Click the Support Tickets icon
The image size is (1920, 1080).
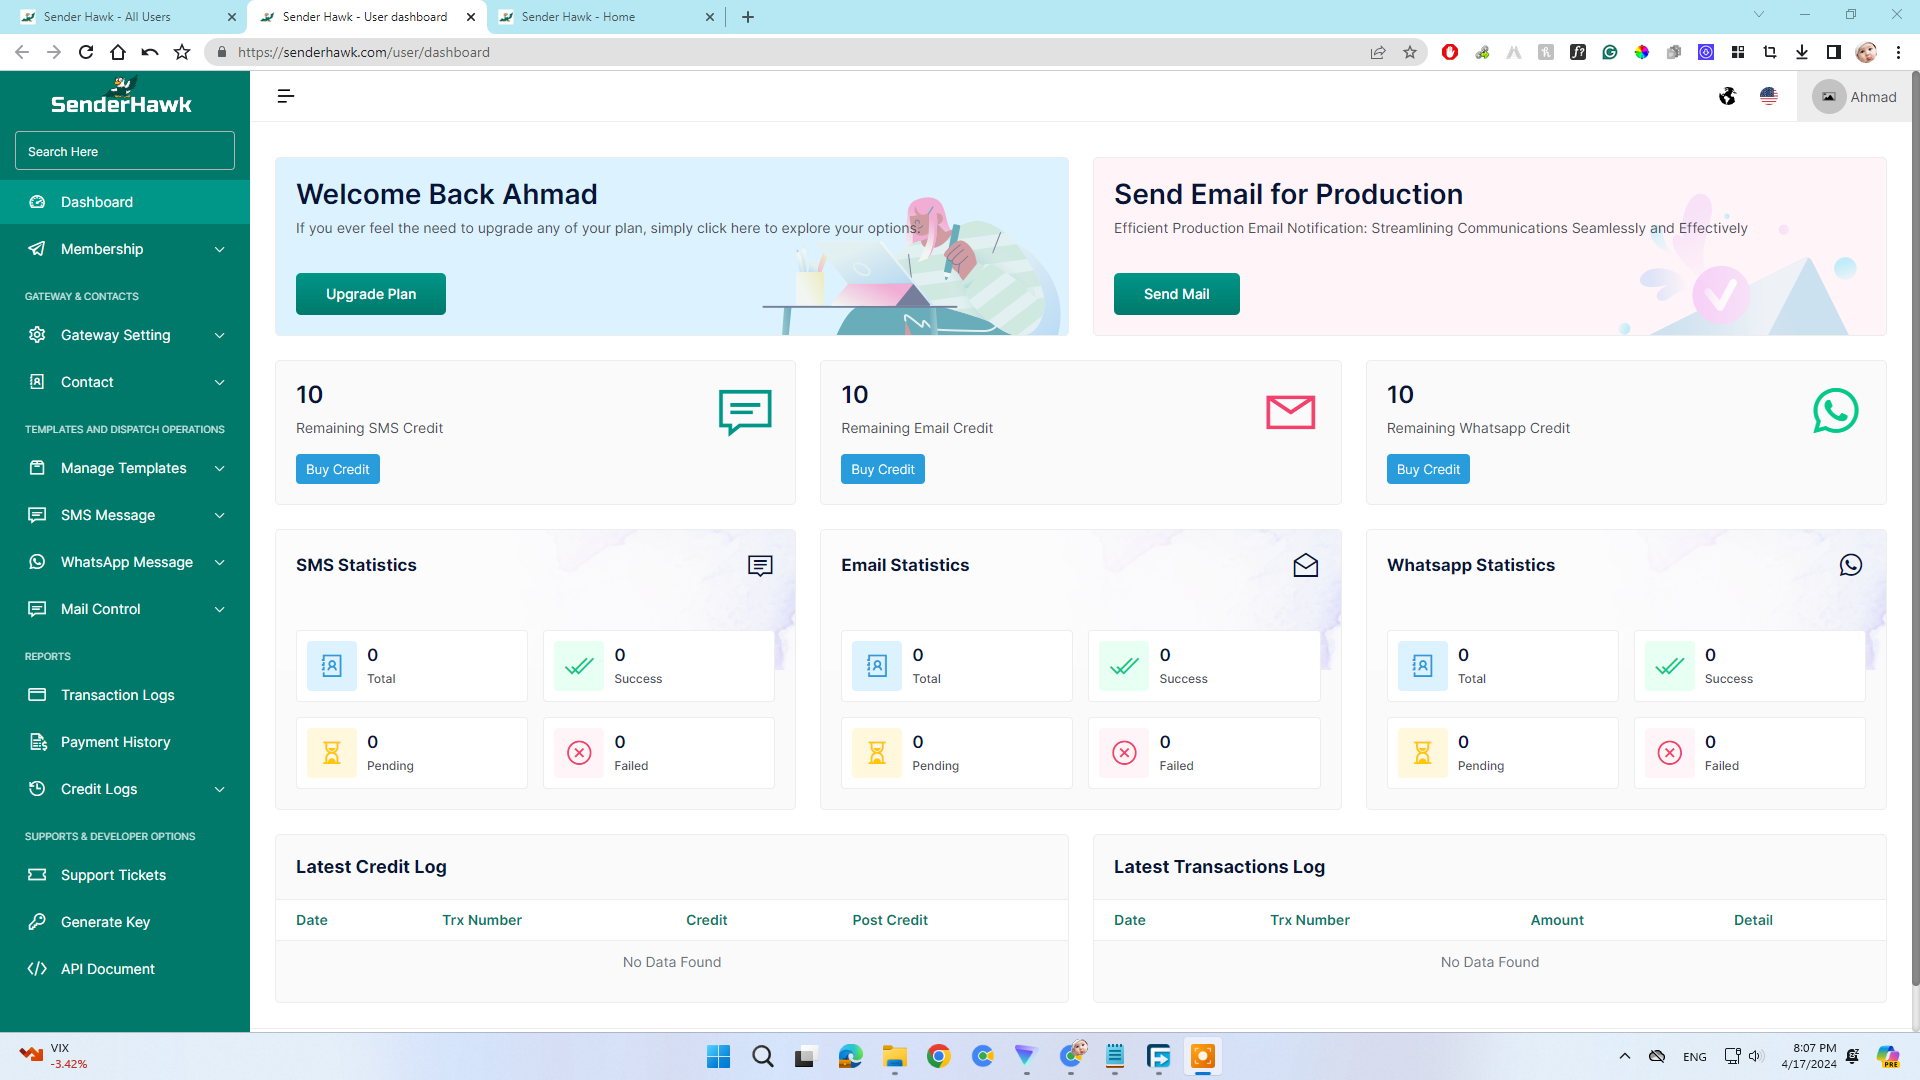[x=37, y=875]
